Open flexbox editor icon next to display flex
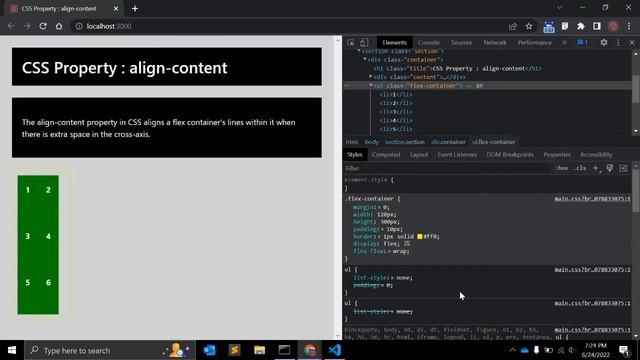640x360 pixels. point(407,244)
